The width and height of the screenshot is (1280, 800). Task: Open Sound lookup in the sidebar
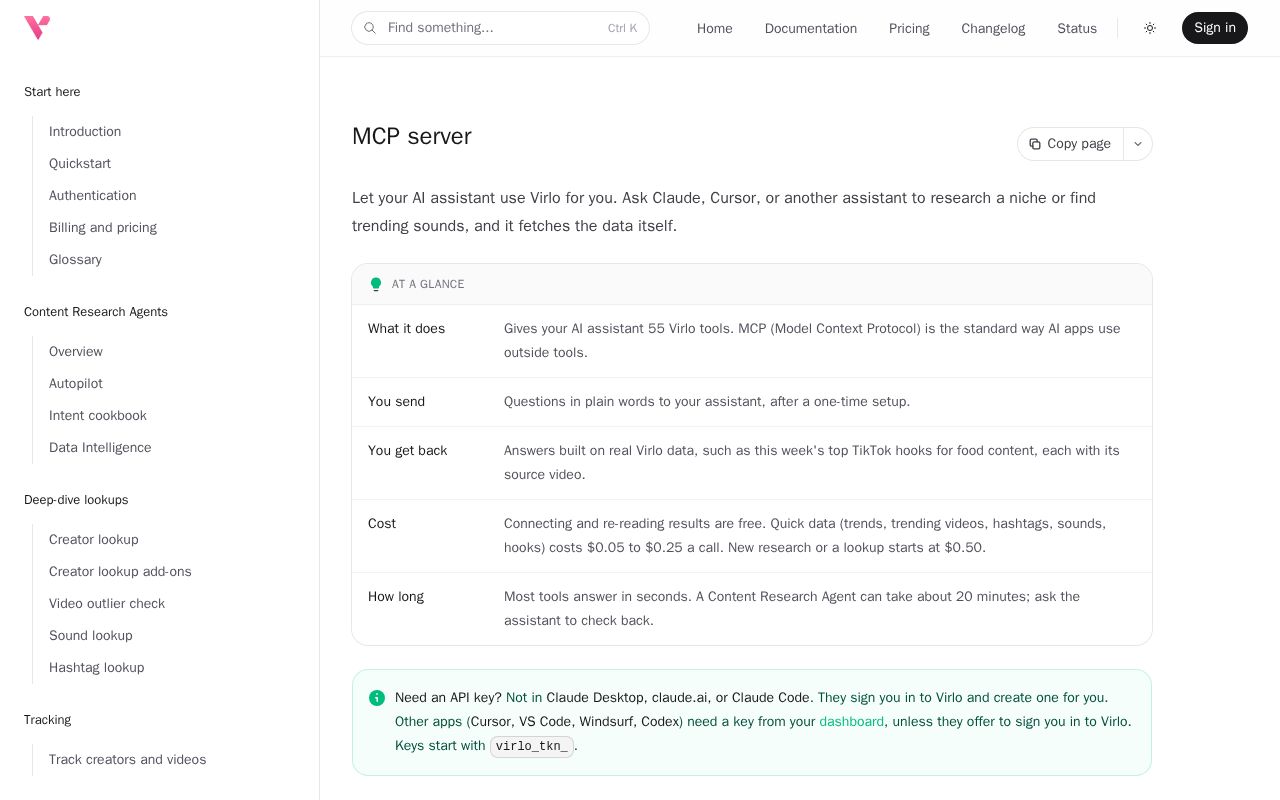(91, 636)
